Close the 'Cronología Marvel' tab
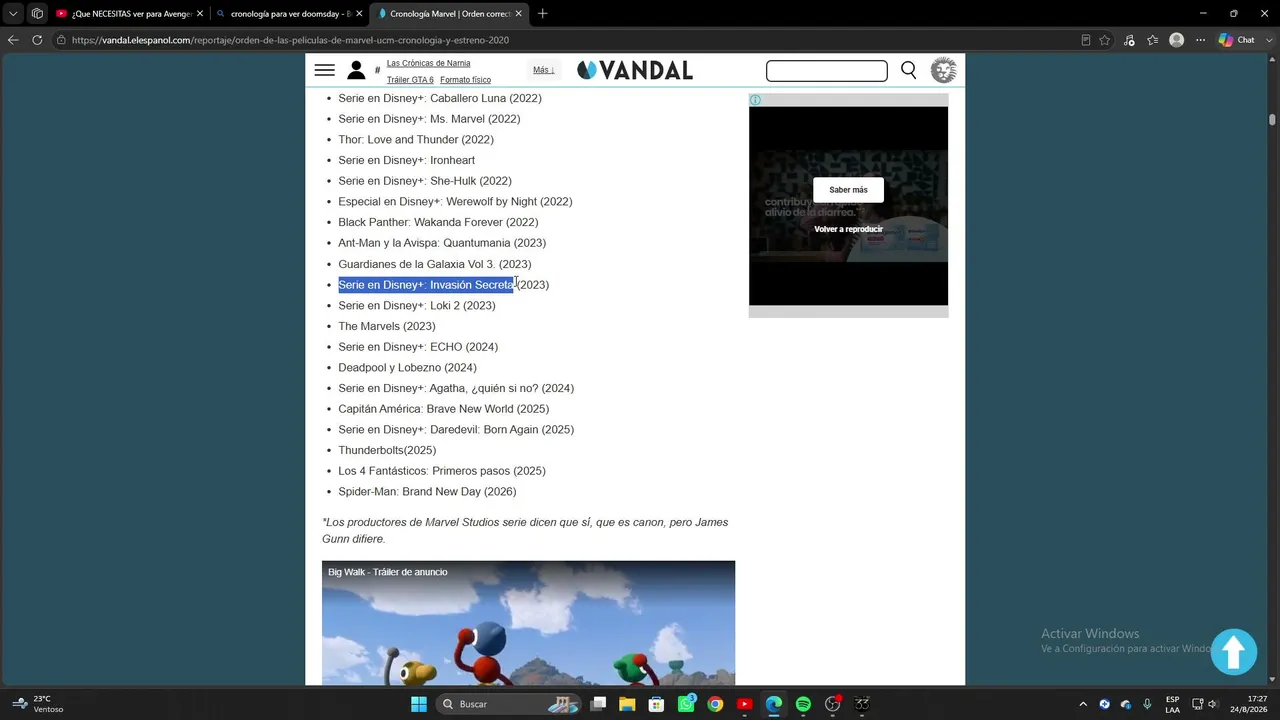This screenshot has width=1280, height=720. [519, 14]
